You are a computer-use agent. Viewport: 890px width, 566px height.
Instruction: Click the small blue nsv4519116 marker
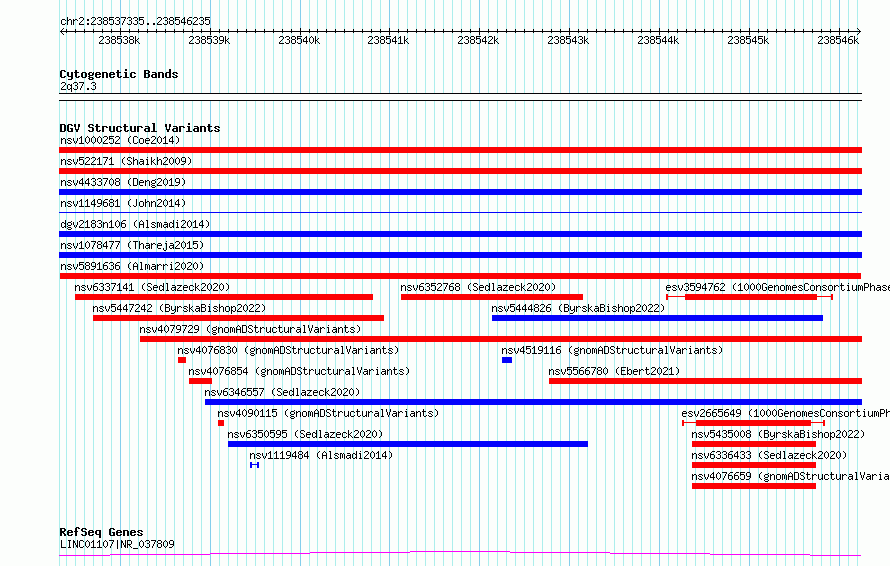(x=507, y=360)
